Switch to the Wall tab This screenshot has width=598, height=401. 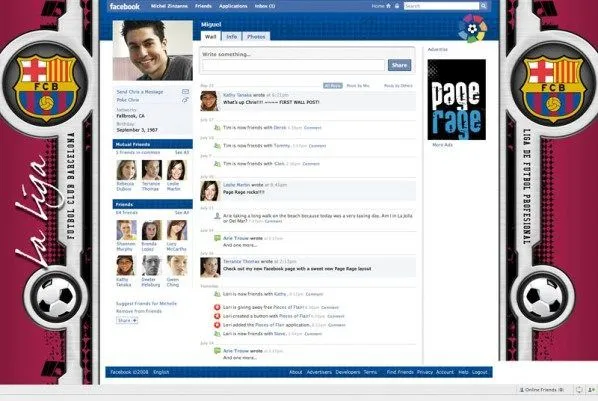pos(211,36)
